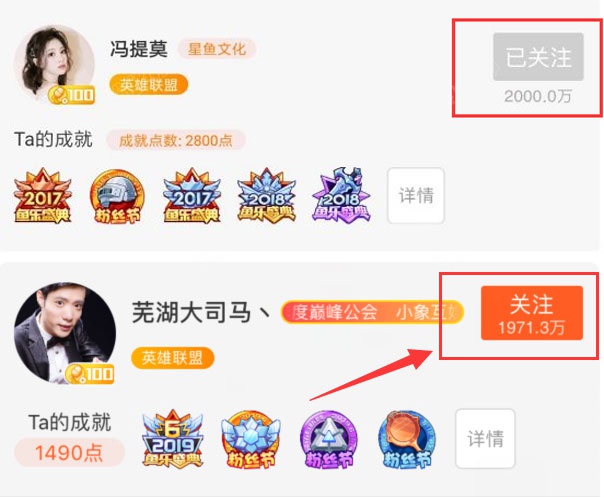Click 冯提莫's 英雄联盟 category tag
The width and height of the screenshot is (604, 497).
coord(149,85)
